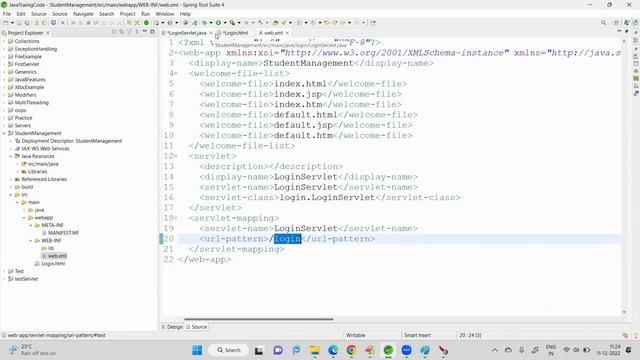This screenshot has height=360, width=640.
Task: Select web.xml in the project tree
Action: point(57,256)
